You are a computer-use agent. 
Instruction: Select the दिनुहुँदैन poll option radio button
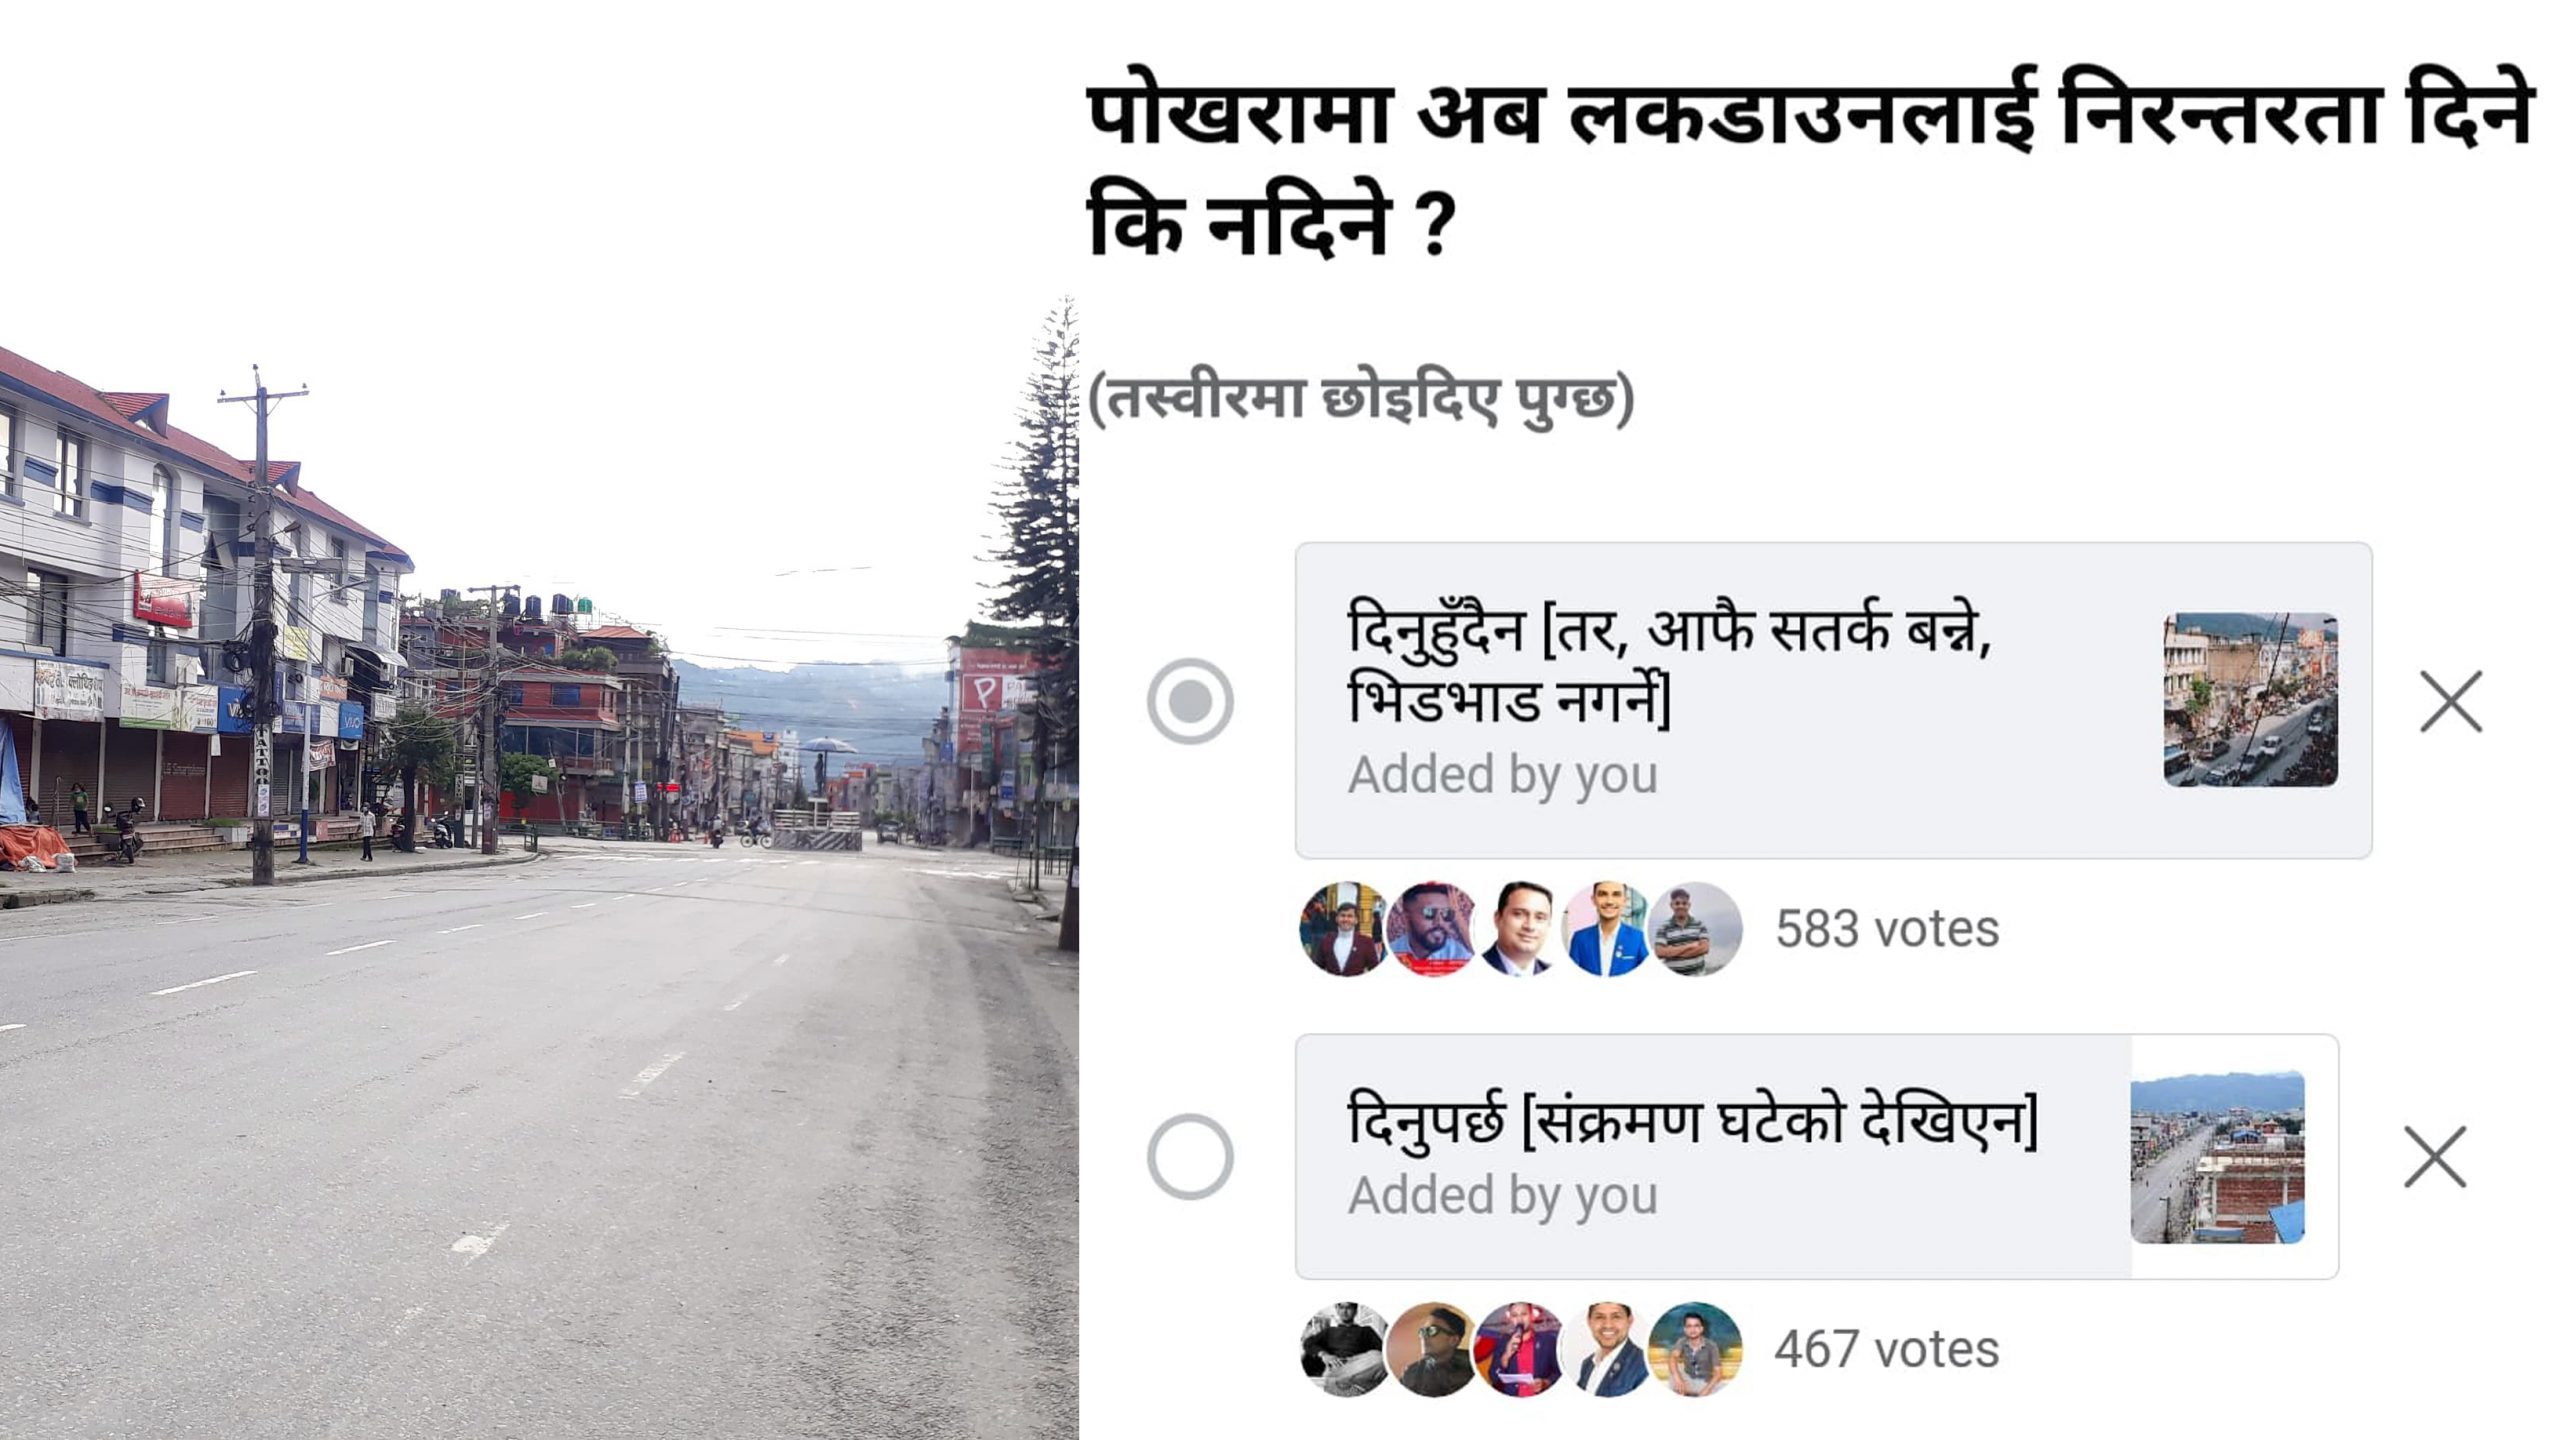(1190, 701)
